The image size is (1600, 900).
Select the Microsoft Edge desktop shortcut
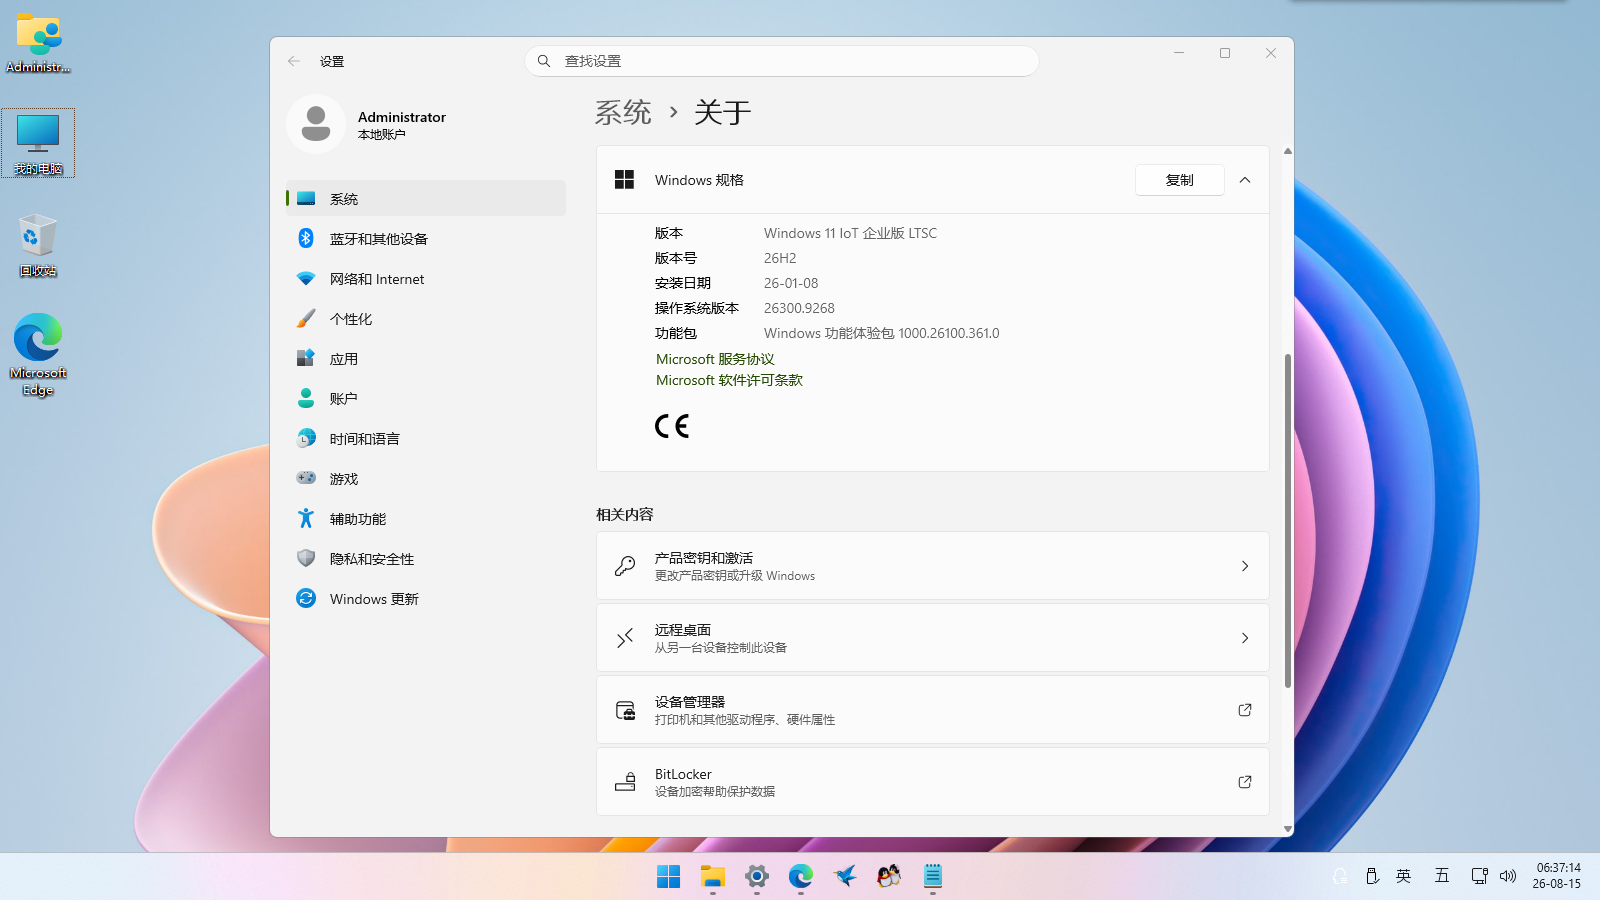(x=38, y=355)
